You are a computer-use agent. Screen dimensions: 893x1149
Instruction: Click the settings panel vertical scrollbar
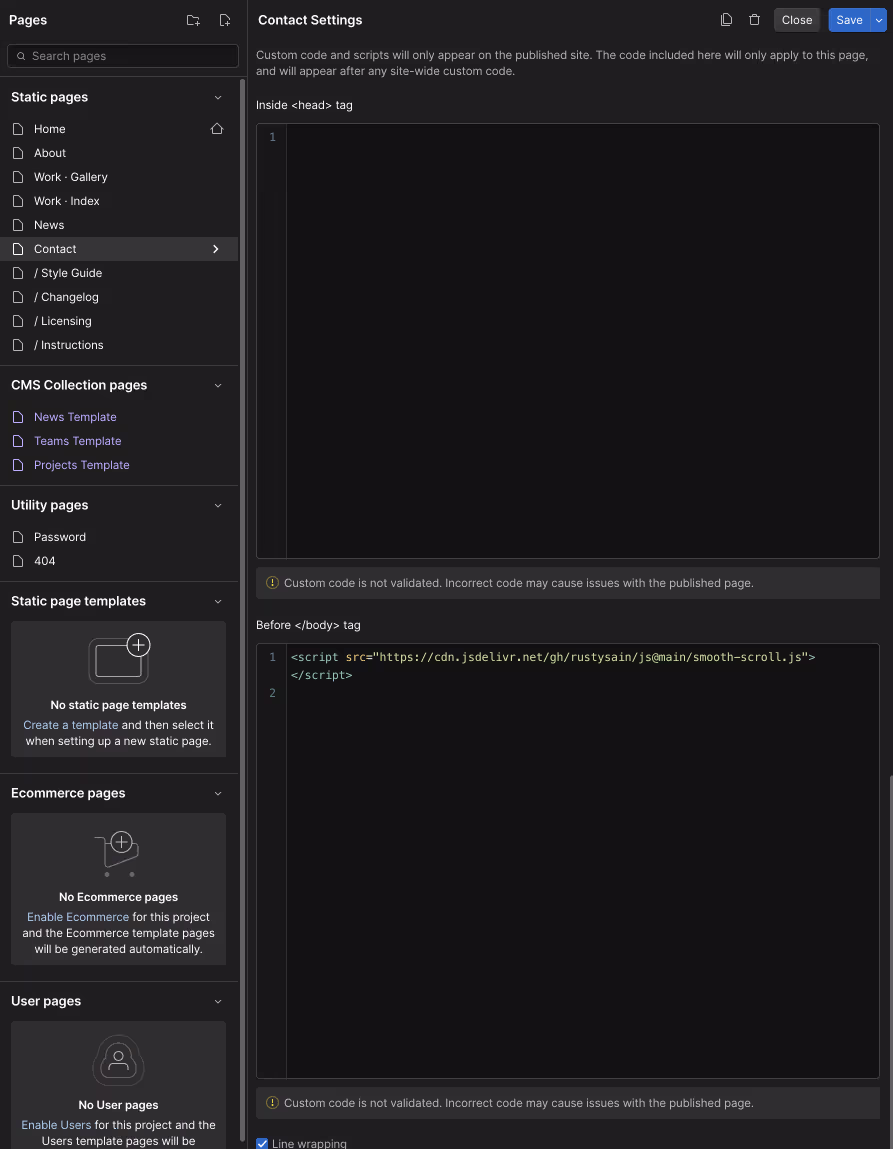tap(890, 960)
